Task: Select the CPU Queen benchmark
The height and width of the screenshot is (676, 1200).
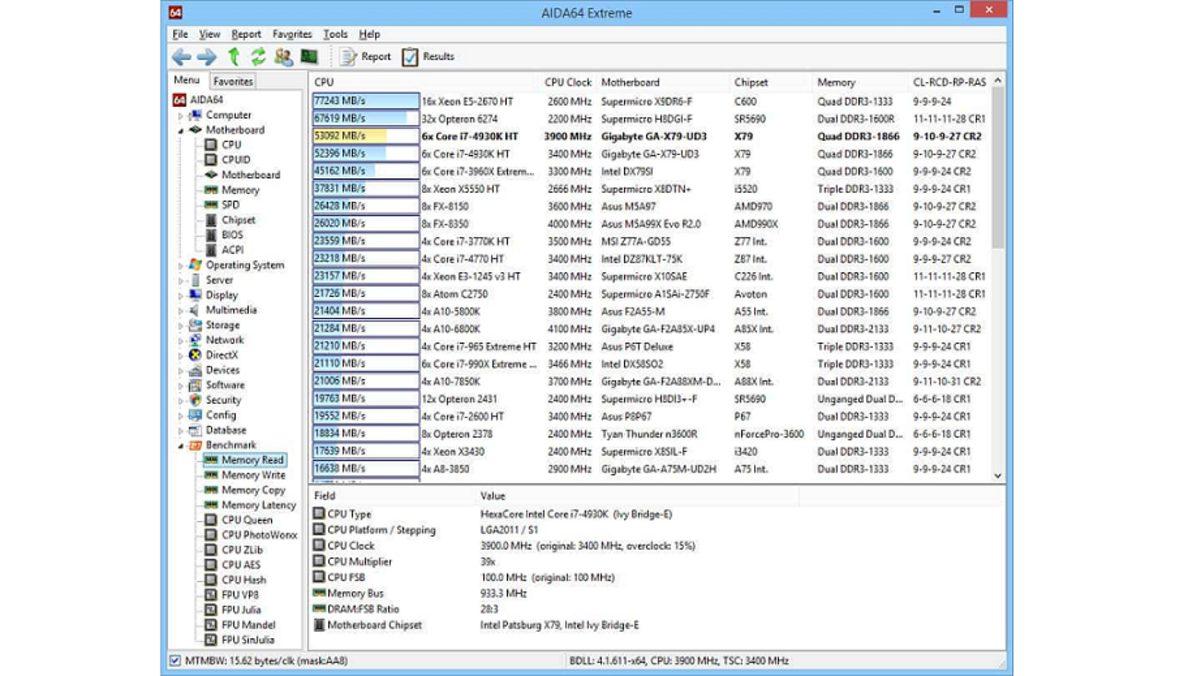Action: [245, 520]
